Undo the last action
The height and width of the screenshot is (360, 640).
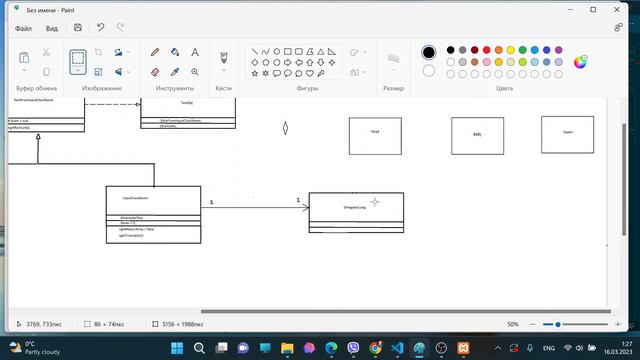coord(100,27)
